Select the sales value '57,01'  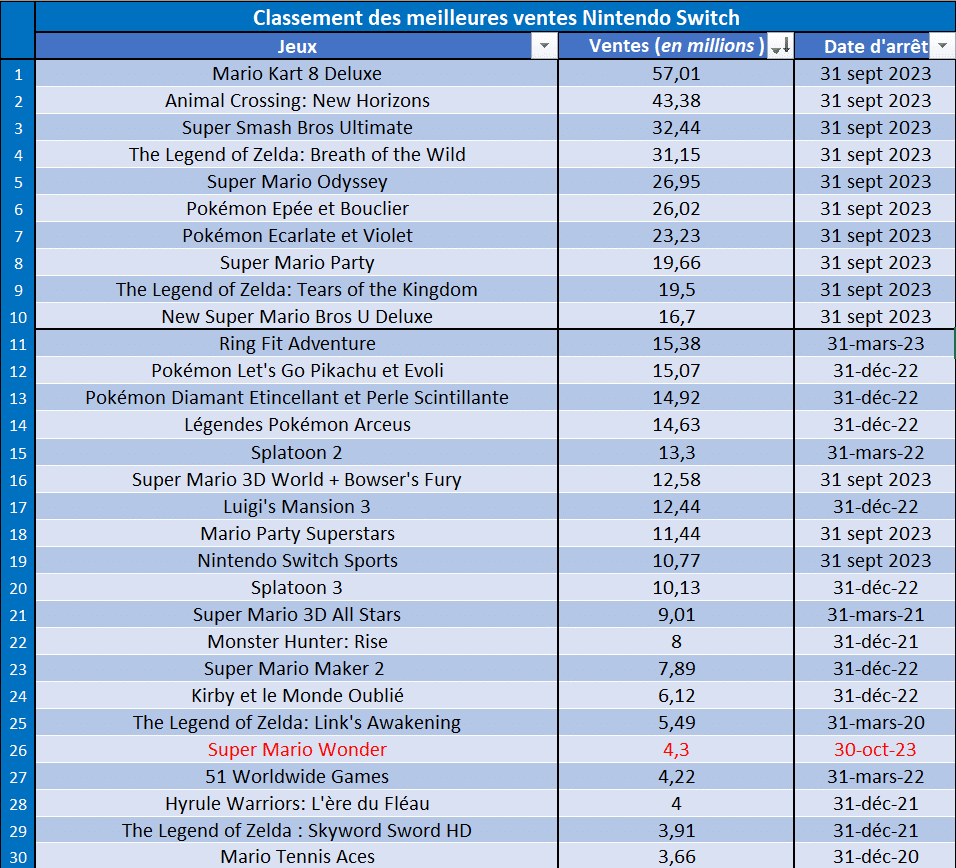pyautogui.click(x=676, y=74)
